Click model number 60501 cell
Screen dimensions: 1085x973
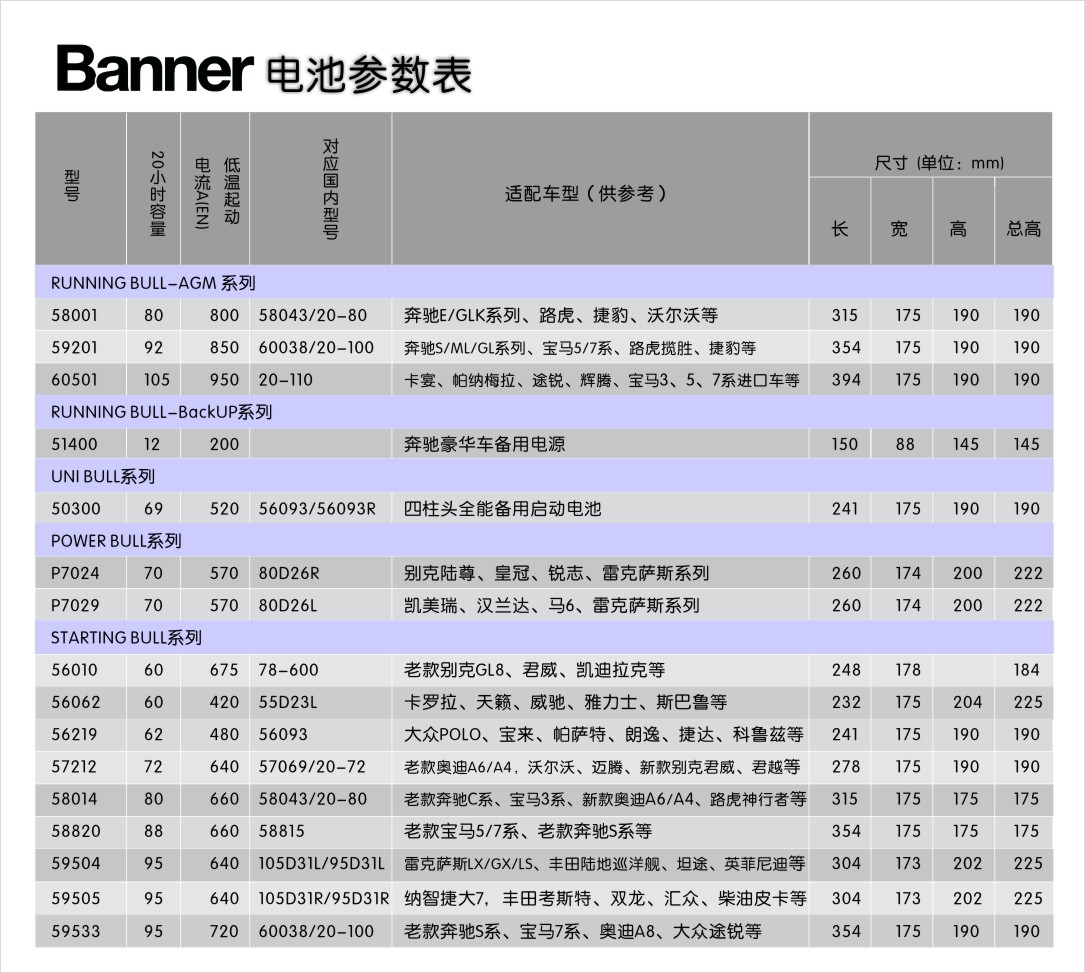pyautogui.click(x=76, y=380)
